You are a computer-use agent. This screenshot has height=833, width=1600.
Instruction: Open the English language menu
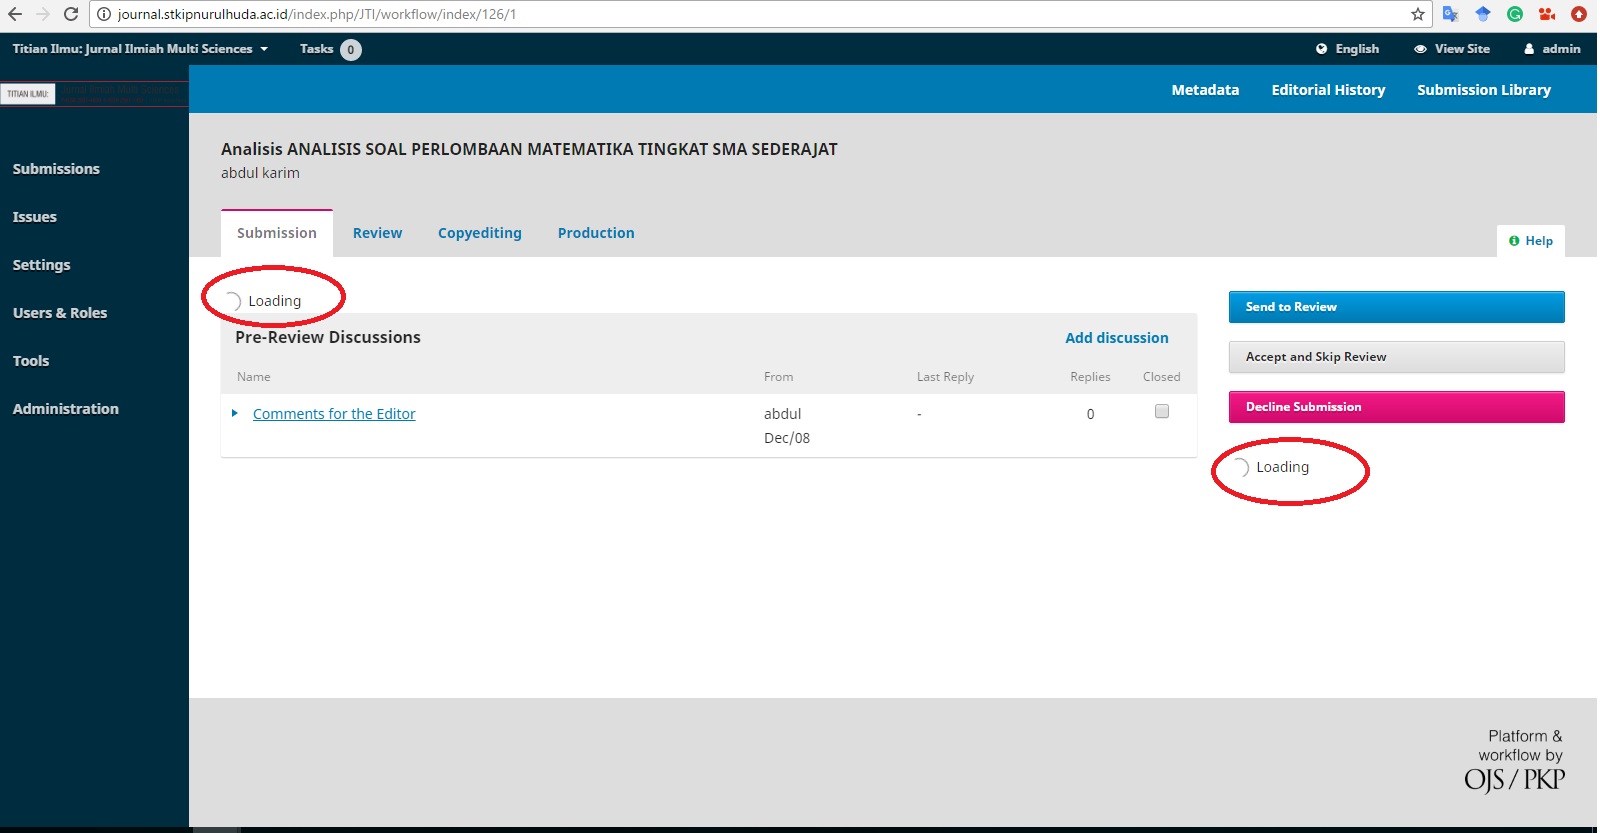1347,49
